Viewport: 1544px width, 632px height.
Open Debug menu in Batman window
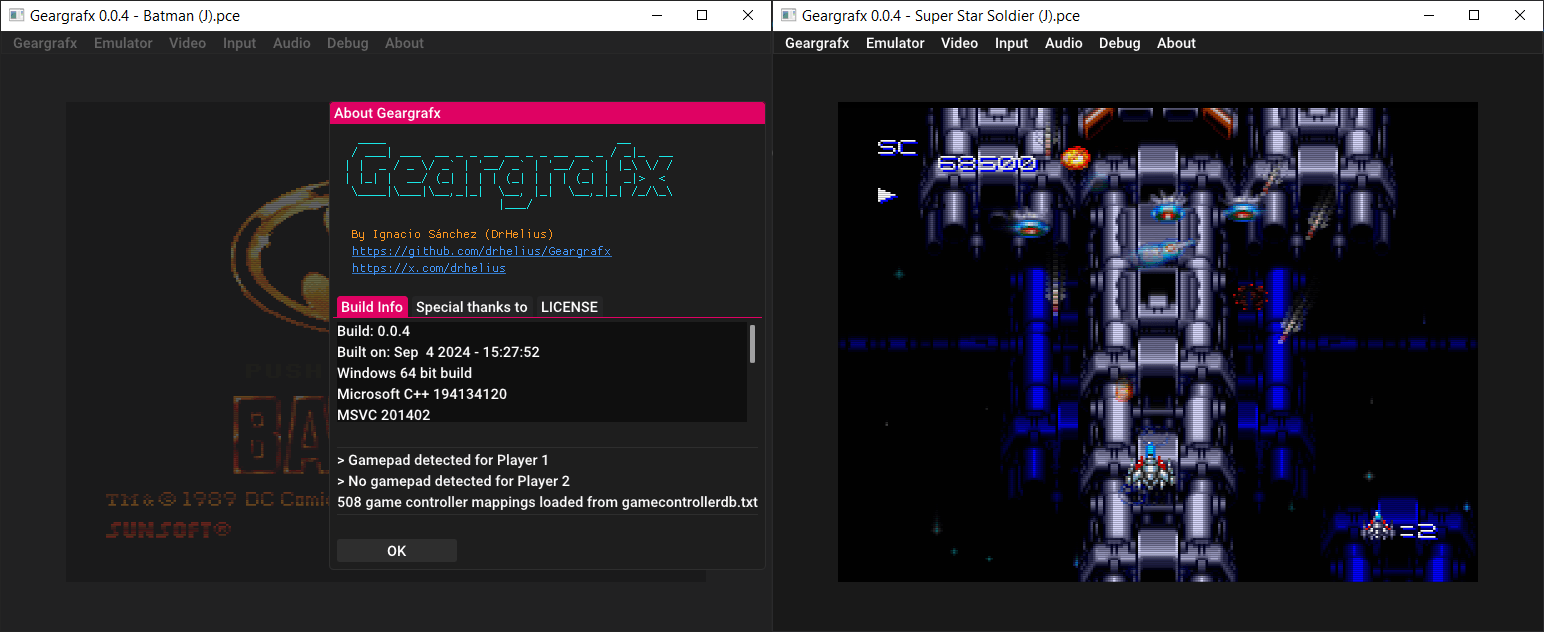click(348, 43)
